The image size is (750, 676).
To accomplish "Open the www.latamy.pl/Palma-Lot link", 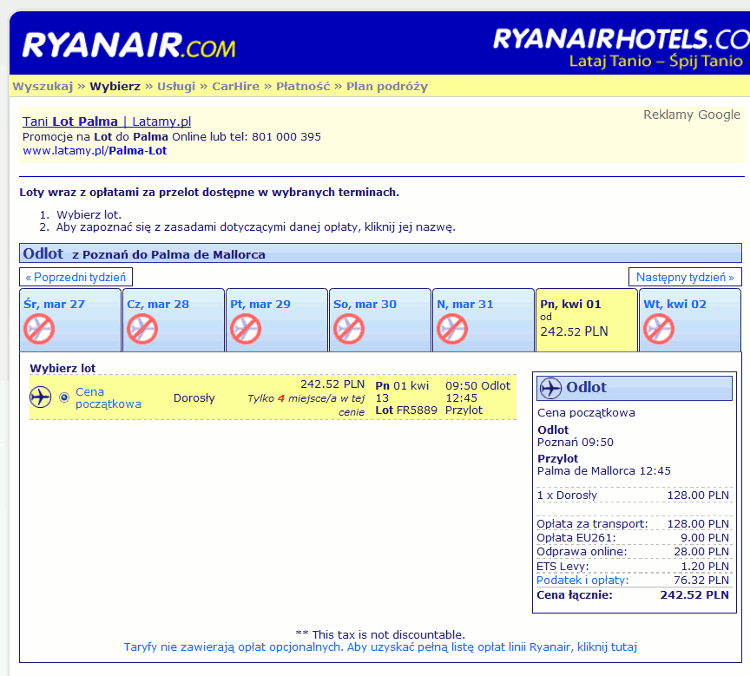I will coord(95,151).
